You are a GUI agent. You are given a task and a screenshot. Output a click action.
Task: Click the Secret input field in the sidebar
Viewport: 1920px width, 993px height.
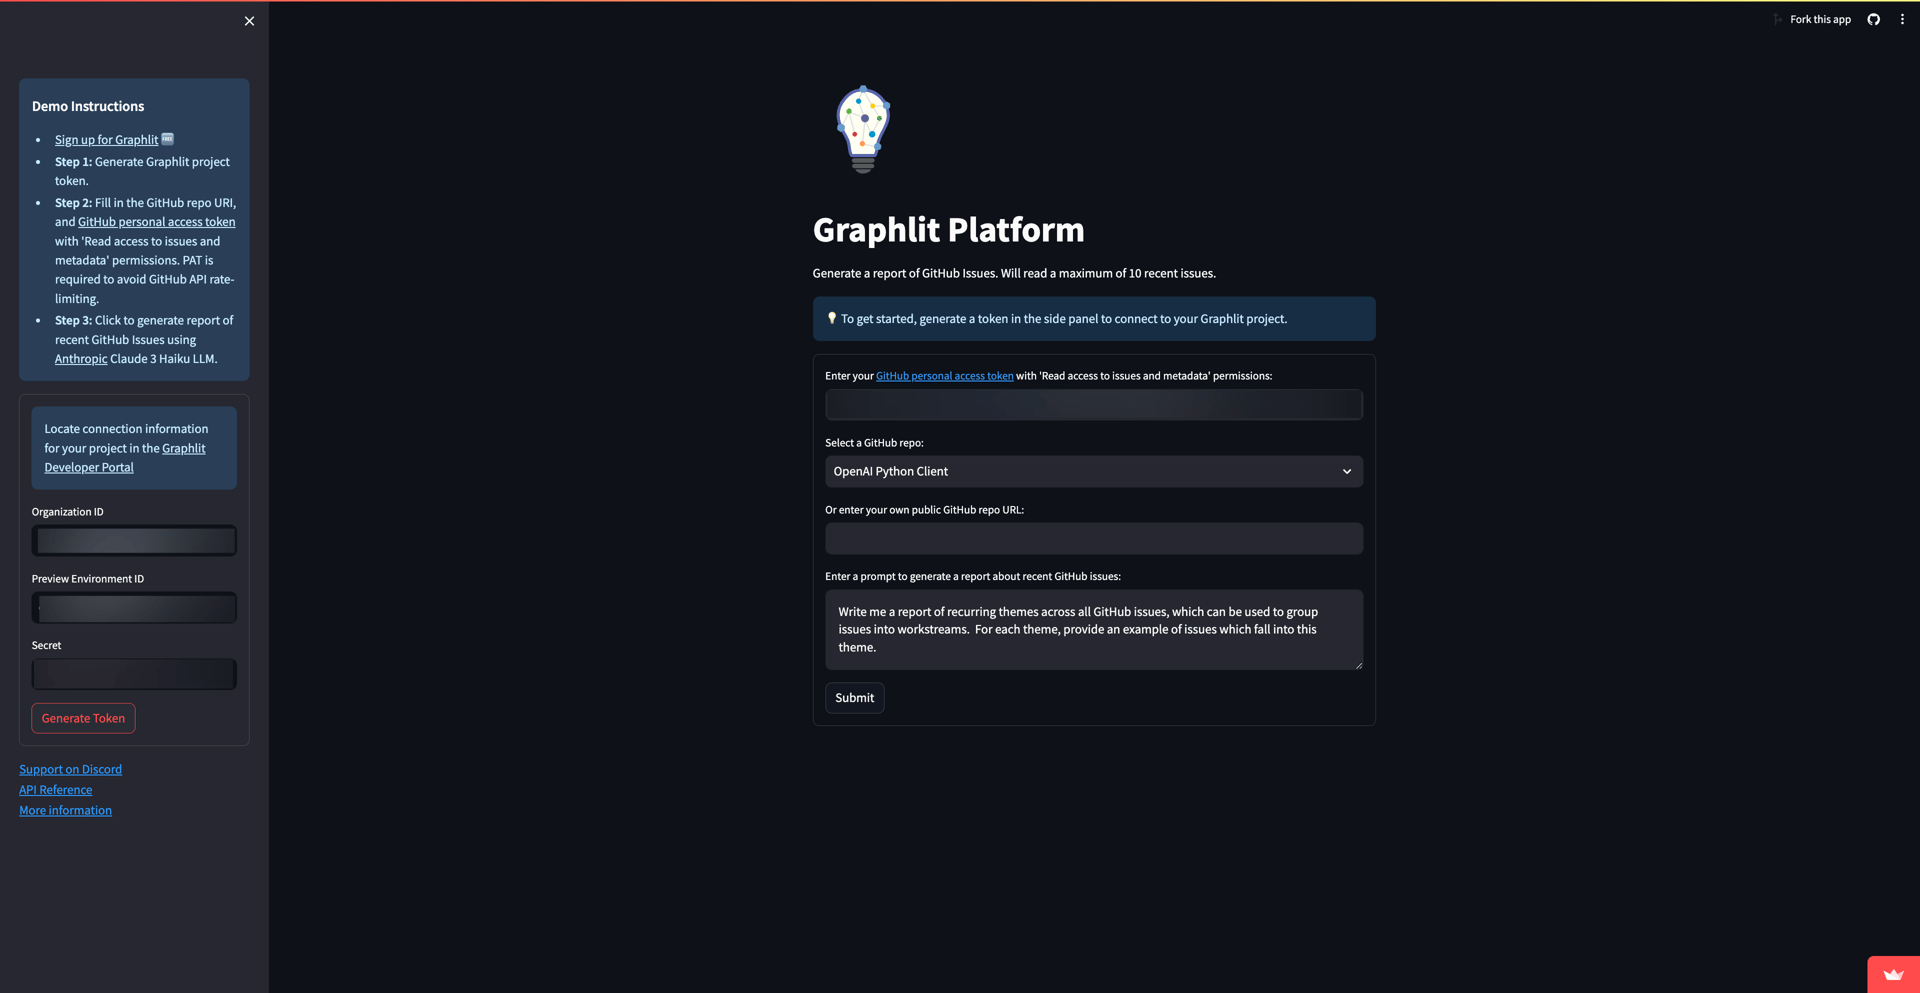134,673
